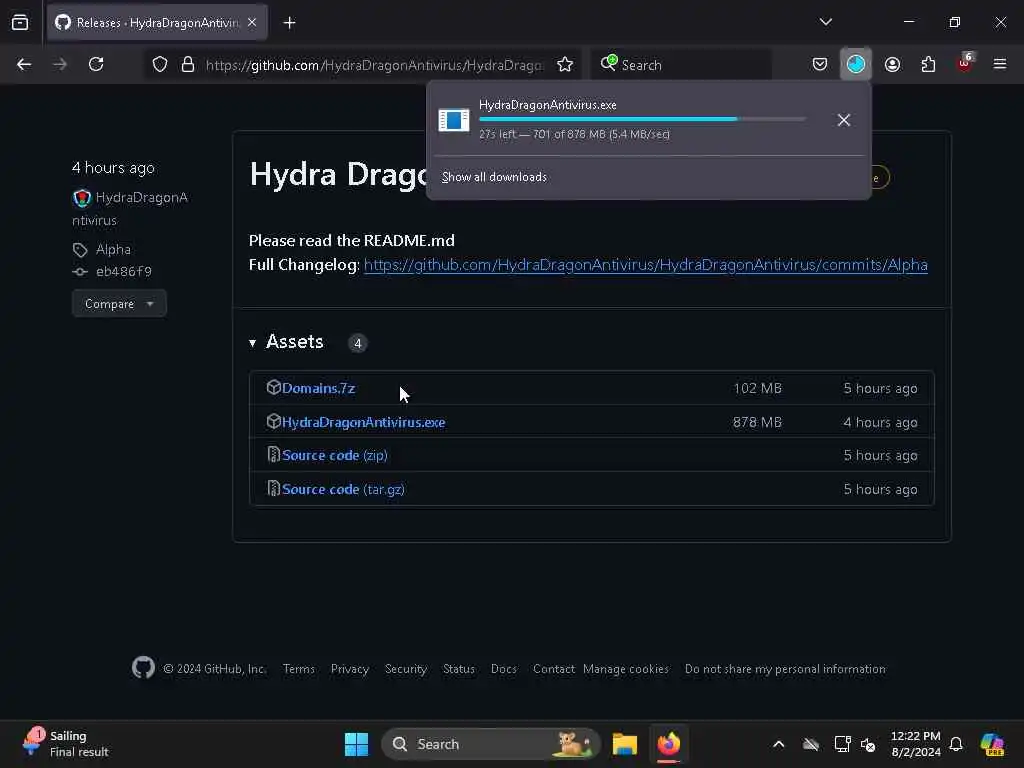Bookmark this page with the star
The width and height of the screenshot is (1024, 768).
click(x=565, y=65)
